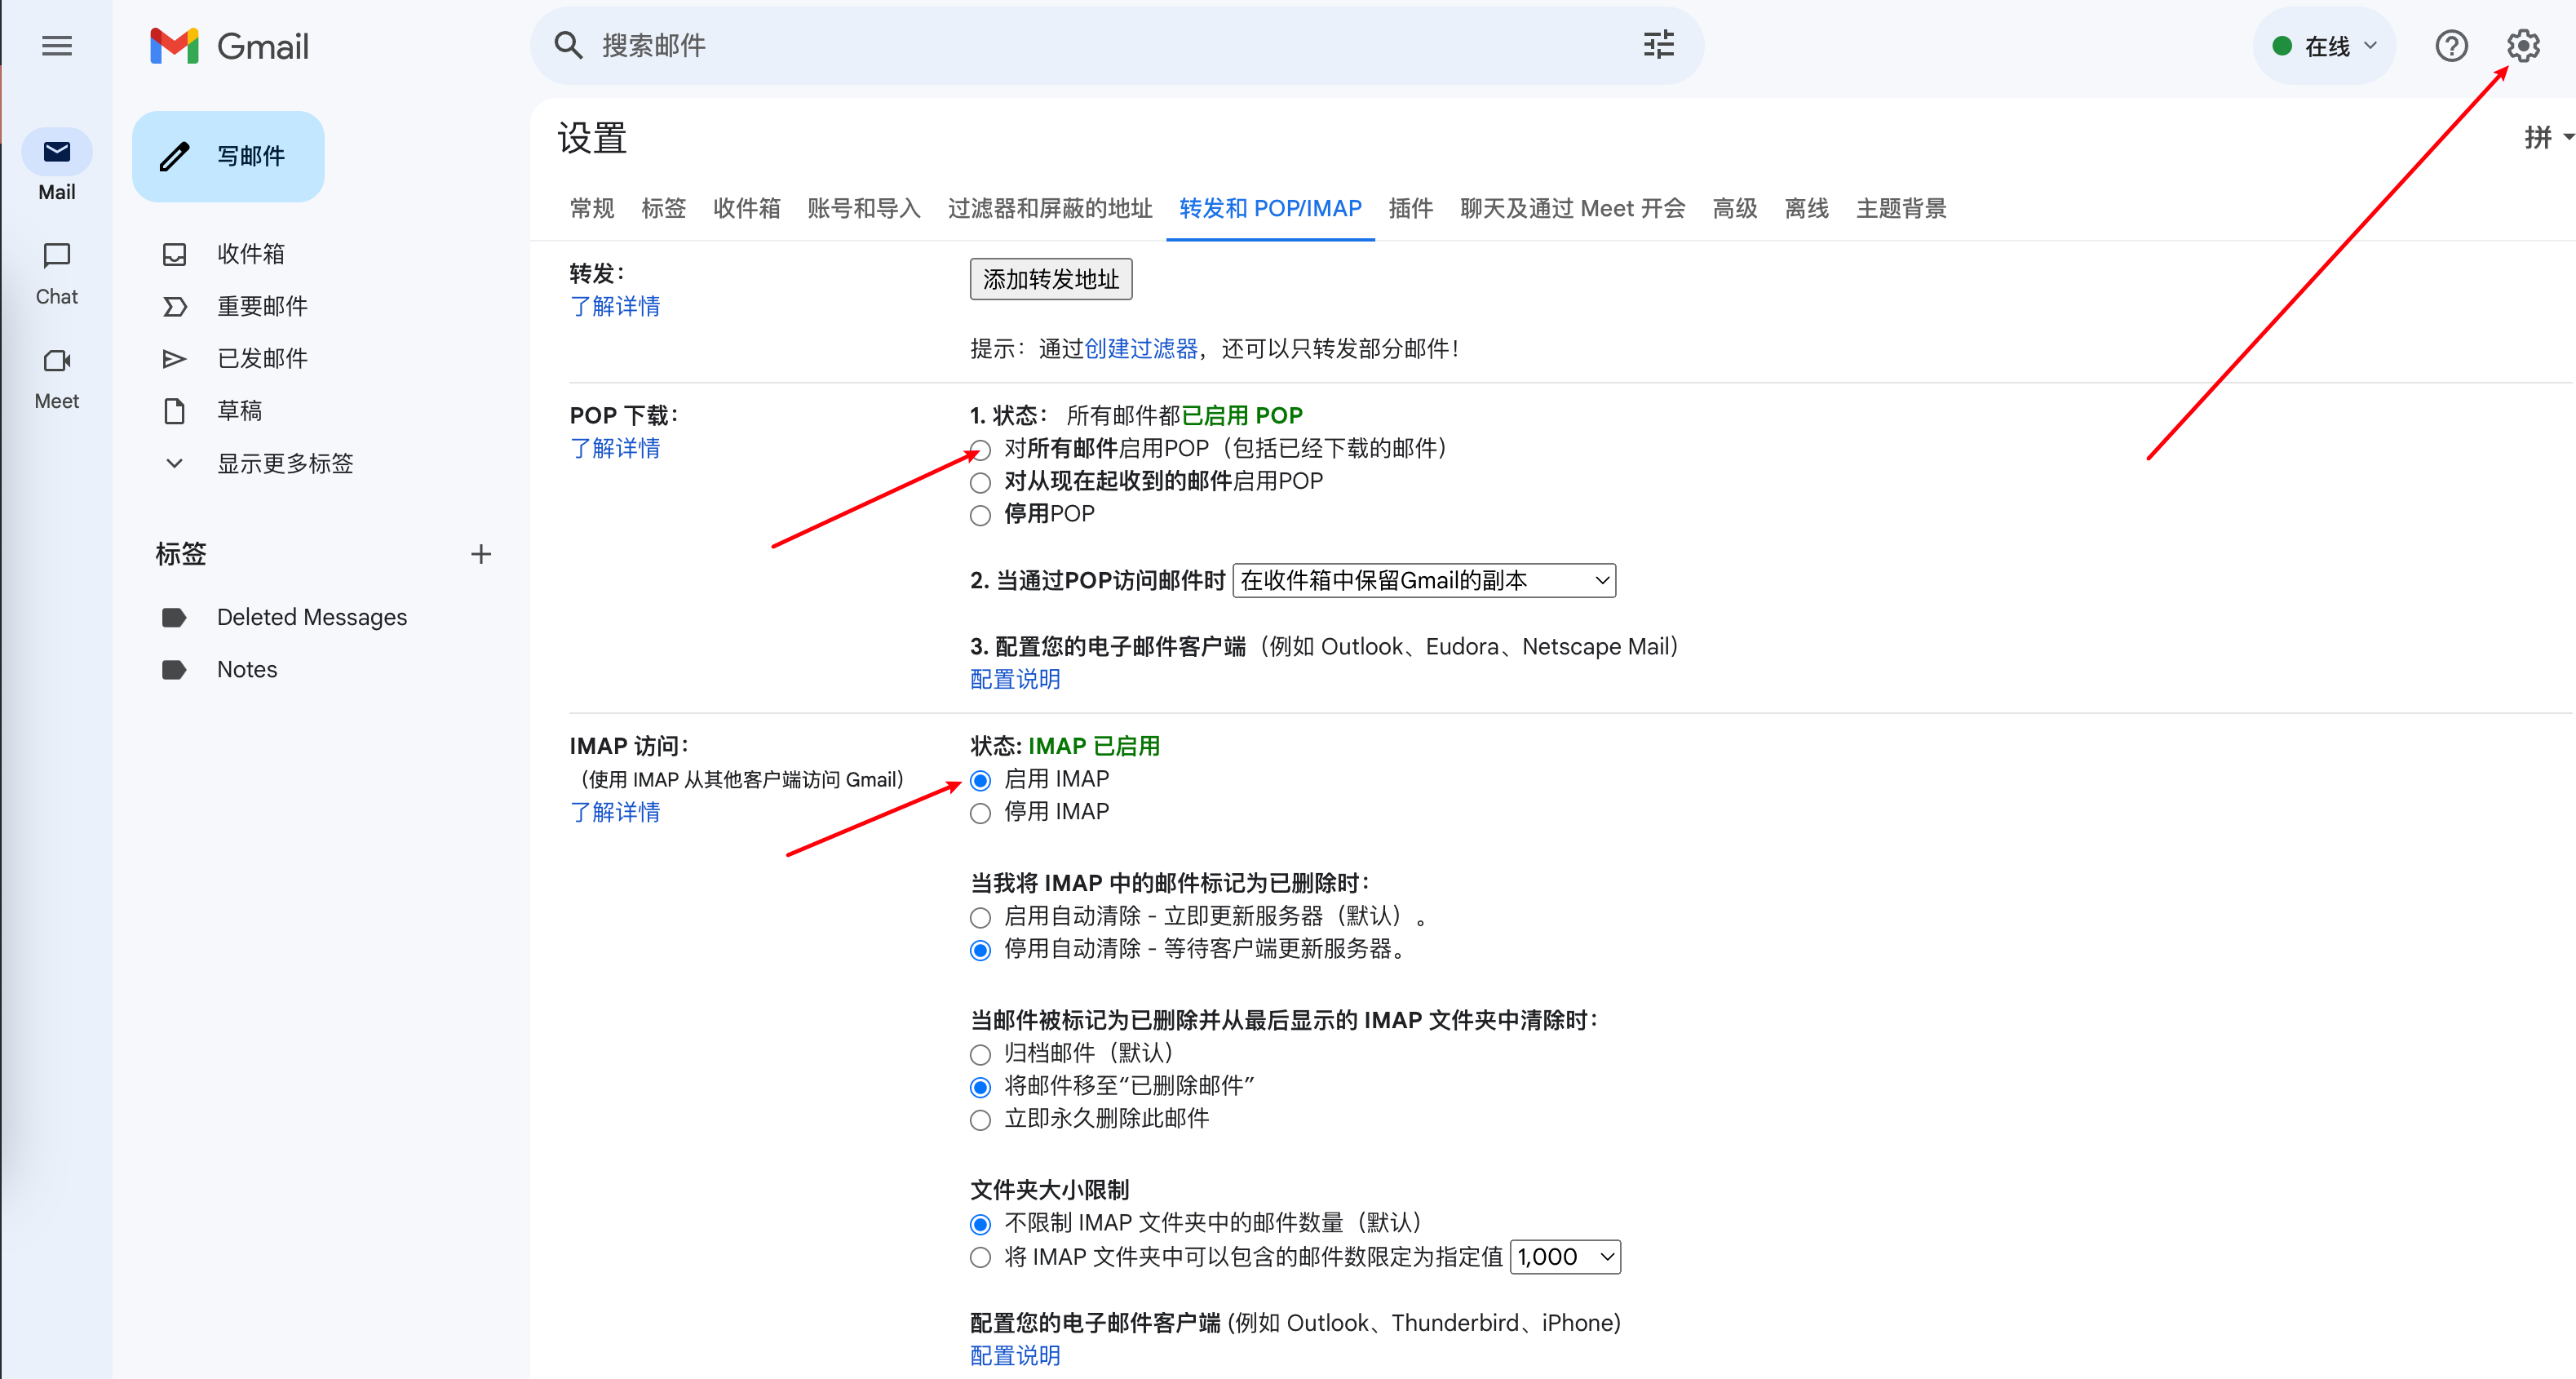Open the Help question mark icon
The image size is (2576, 1379).
pos(2451,45)
